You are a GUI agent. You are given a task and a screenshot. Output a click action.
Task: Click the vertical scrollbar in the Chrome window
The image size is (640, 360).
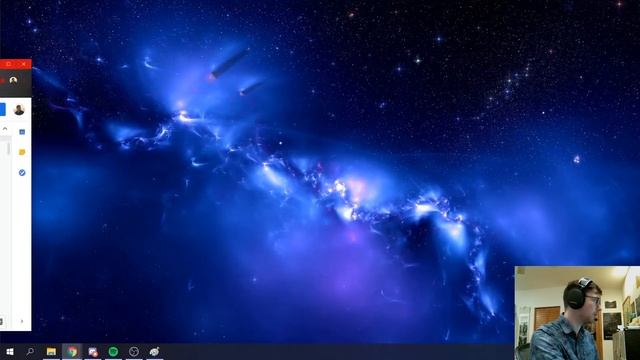click(8, 149)
